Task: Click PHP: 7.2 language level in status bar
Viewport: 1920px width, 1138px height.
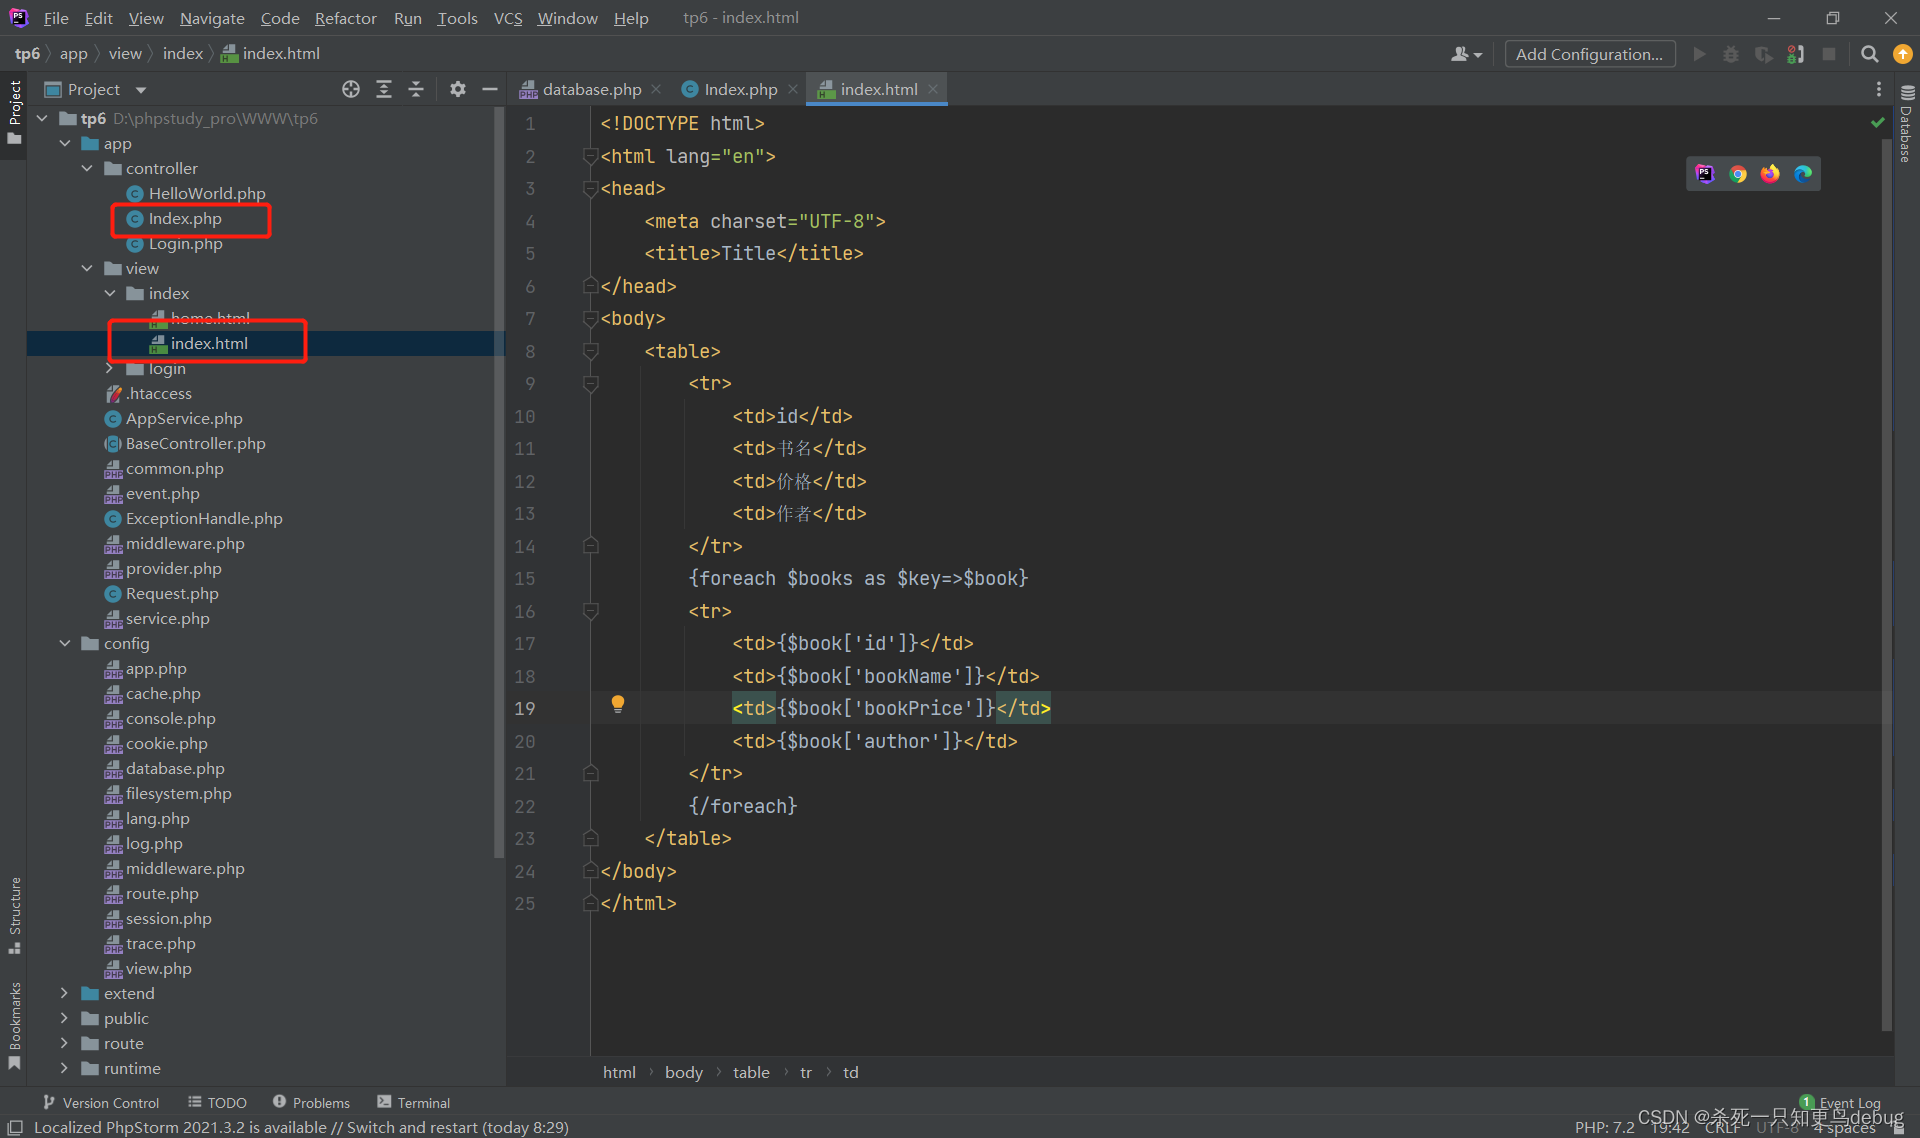Action: (x=1604, y=1127)
